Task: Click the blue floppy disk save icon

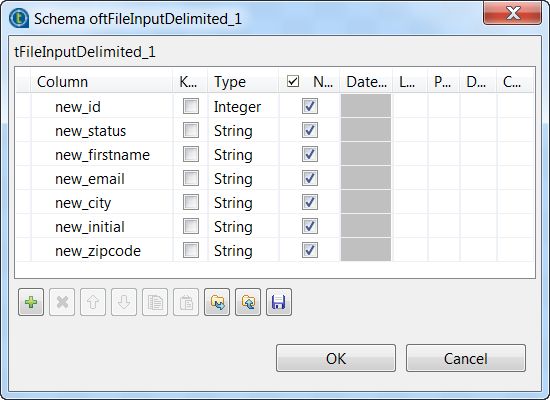Action: pyautogui.click(x=279, y=302)
